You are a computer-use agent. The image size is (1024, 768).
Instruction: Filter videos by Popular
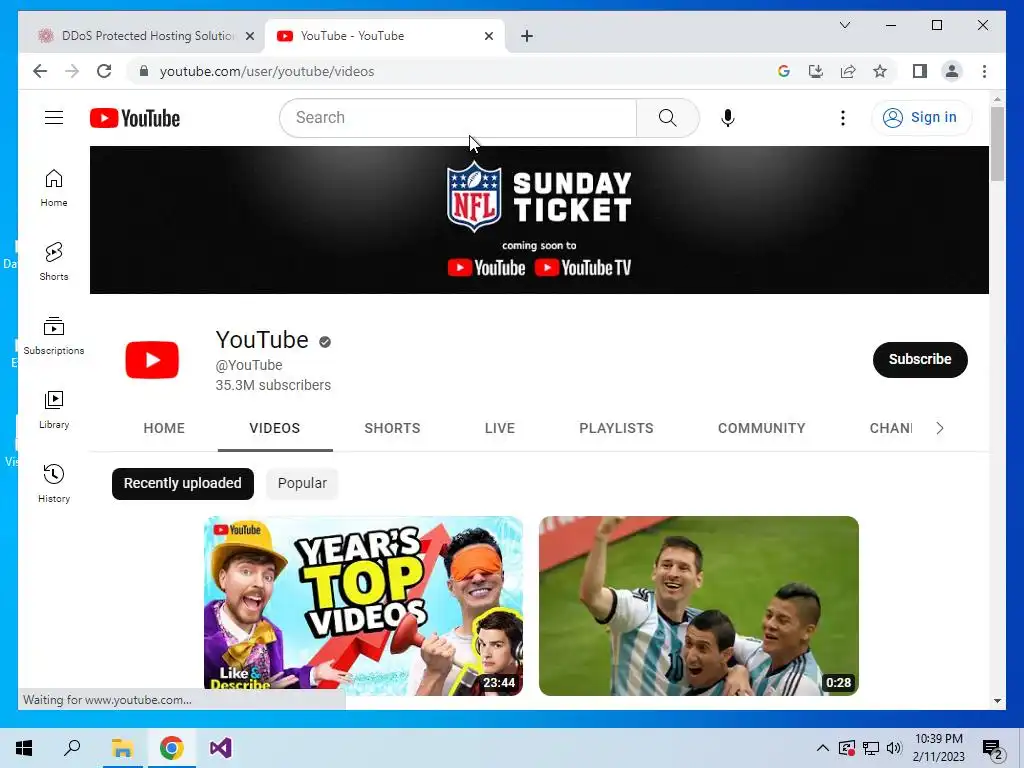[302, 483]
